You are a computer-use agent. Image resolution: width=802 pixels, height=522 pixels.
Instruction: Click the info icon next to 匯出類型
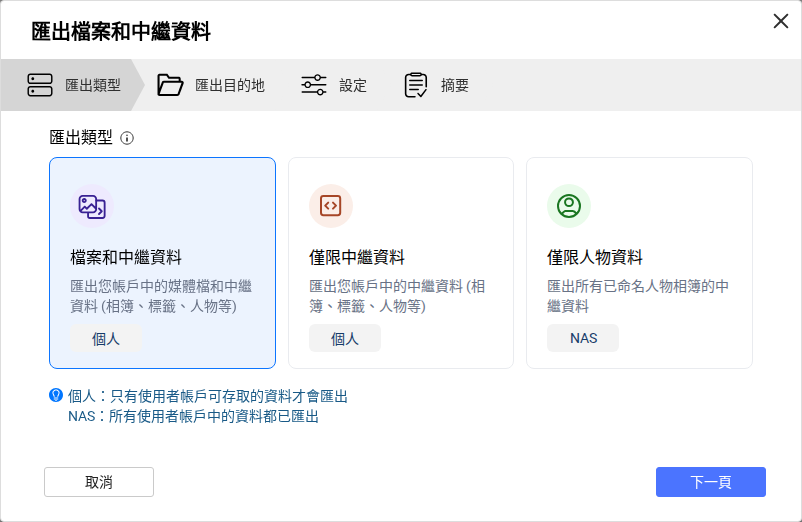pos(127,138)
